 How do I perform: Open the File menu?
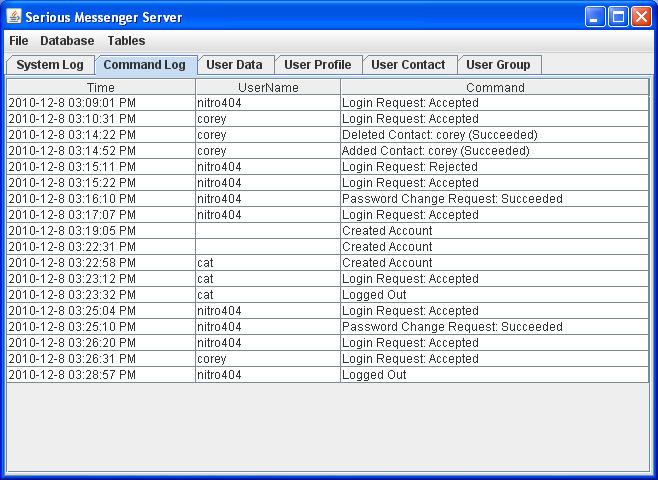click(19, 41)
